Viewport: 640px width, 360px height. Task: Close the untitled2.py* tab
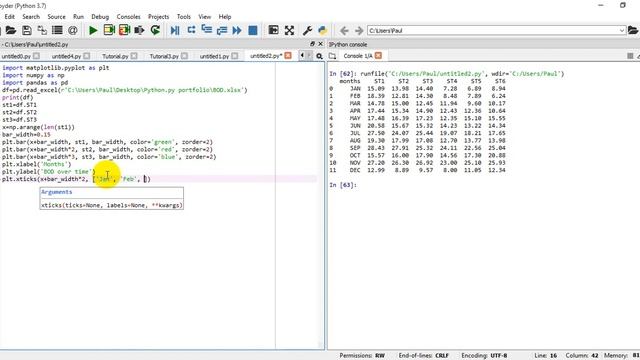[288, 56]
